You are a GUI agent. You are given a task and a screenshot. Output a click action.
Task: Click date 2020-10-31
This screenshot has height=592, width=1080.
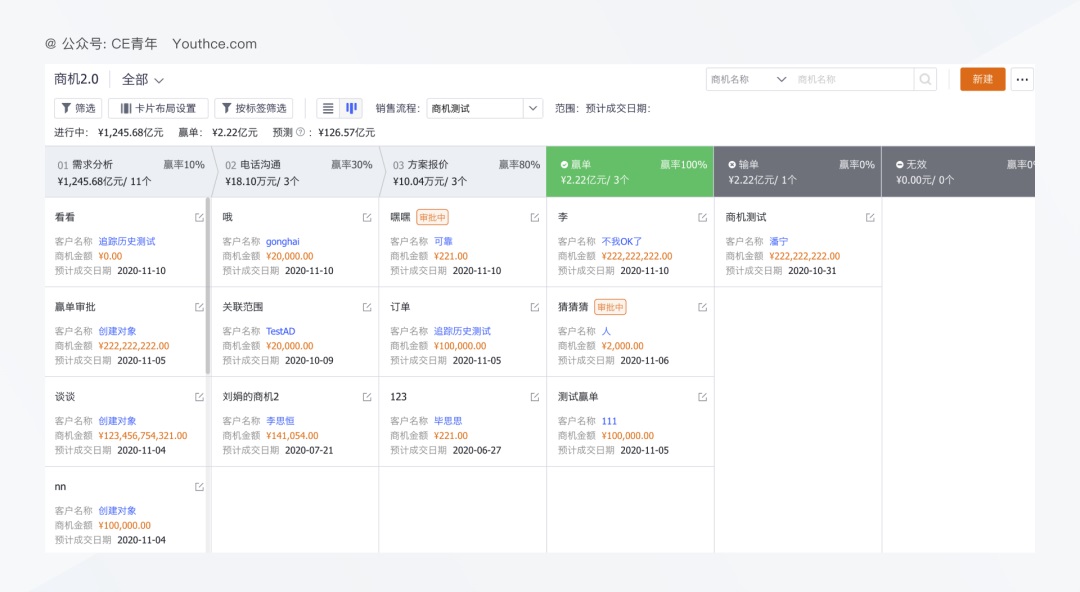pyautogui.click(x=812, y=271)
